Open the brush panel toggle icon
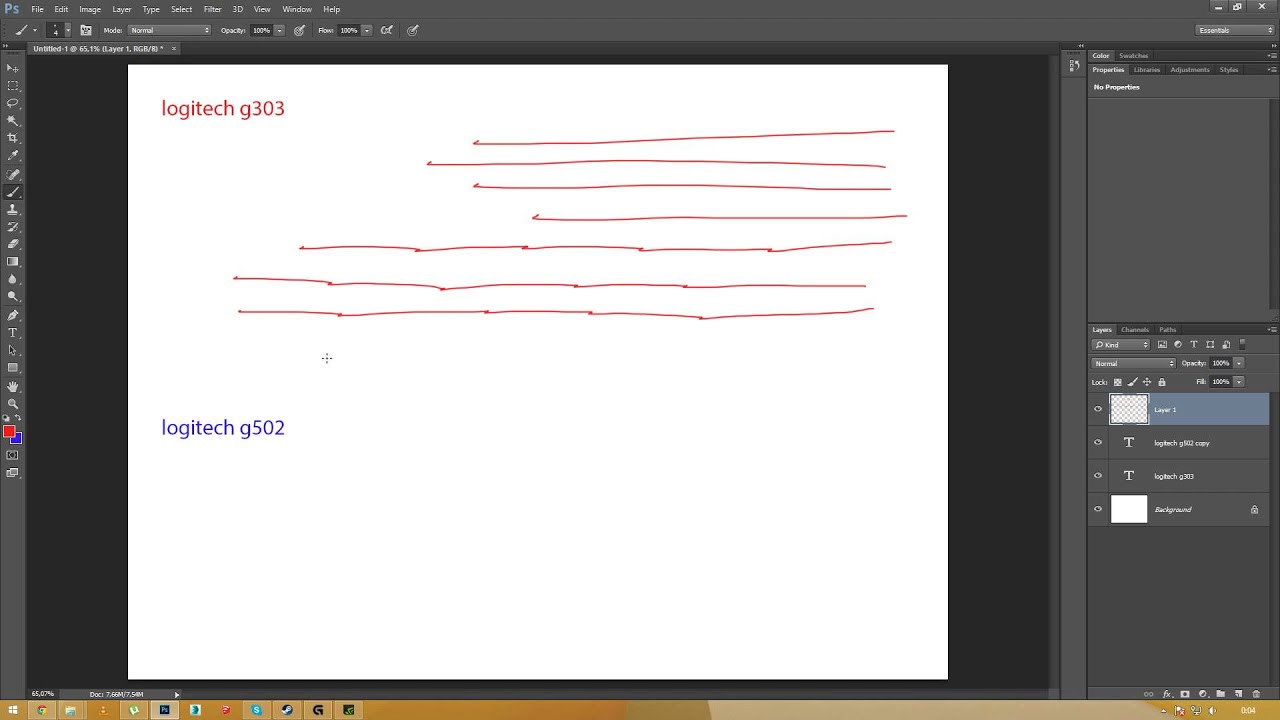The height and width of the screenshot is (720, 1280). pos(86,30)
